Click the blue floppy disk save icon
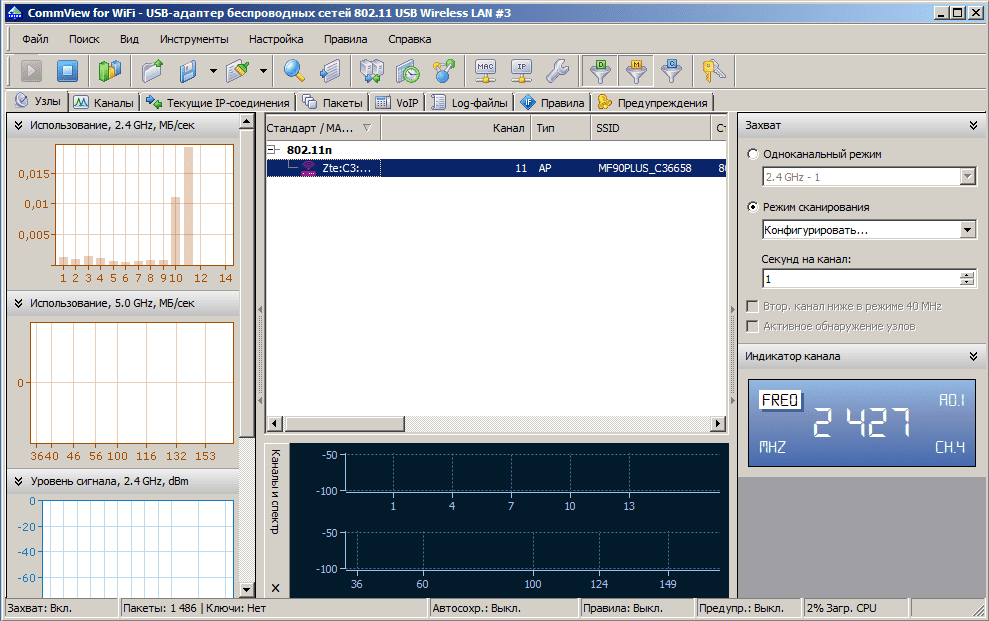 click(x=187, y=71)
